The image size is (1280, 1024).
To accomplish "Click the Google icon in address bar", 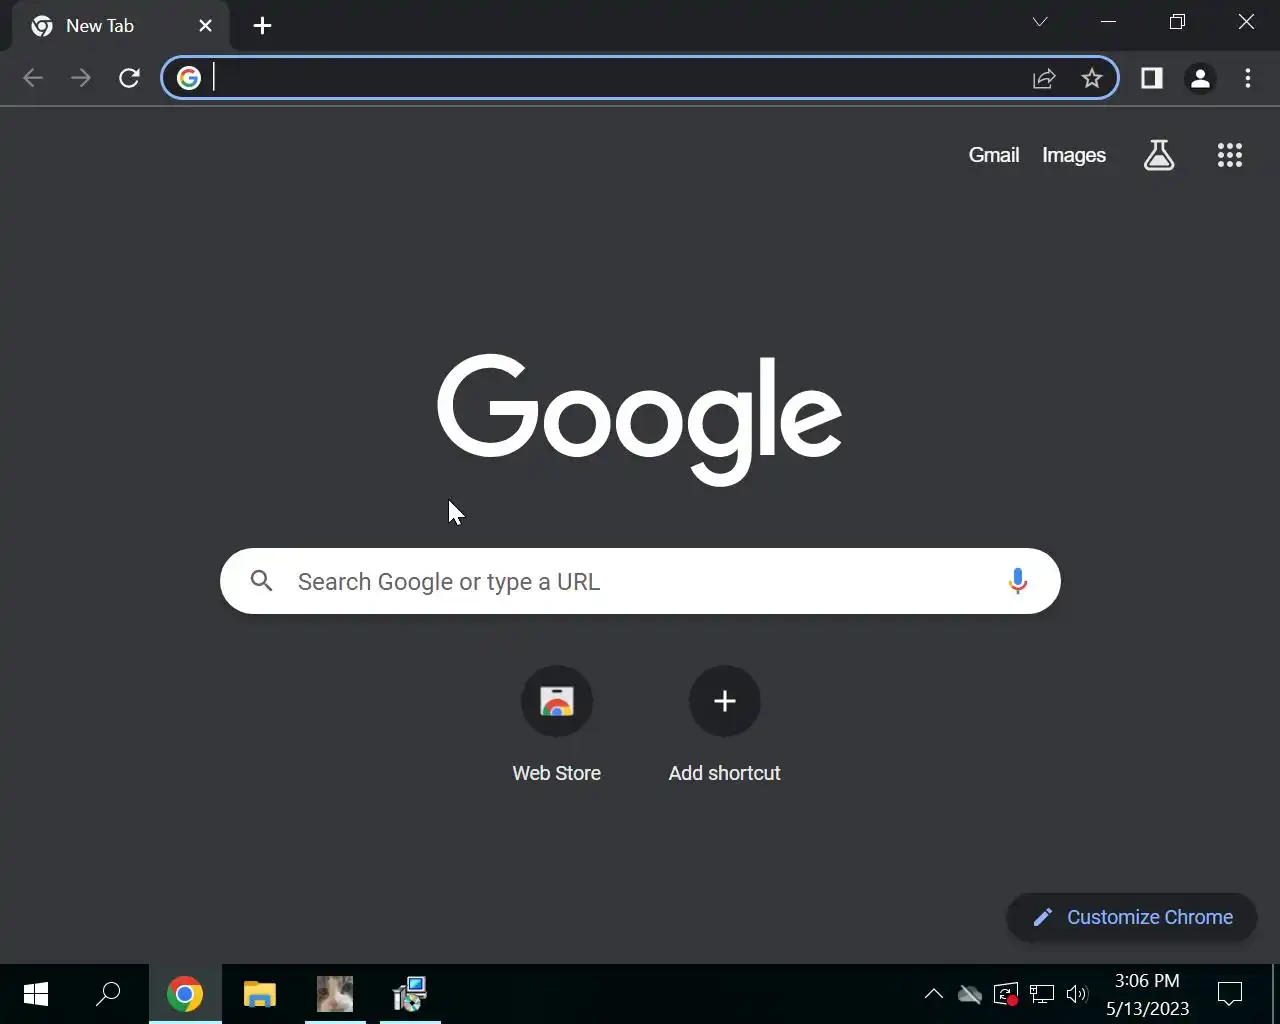I will point(189,78).
